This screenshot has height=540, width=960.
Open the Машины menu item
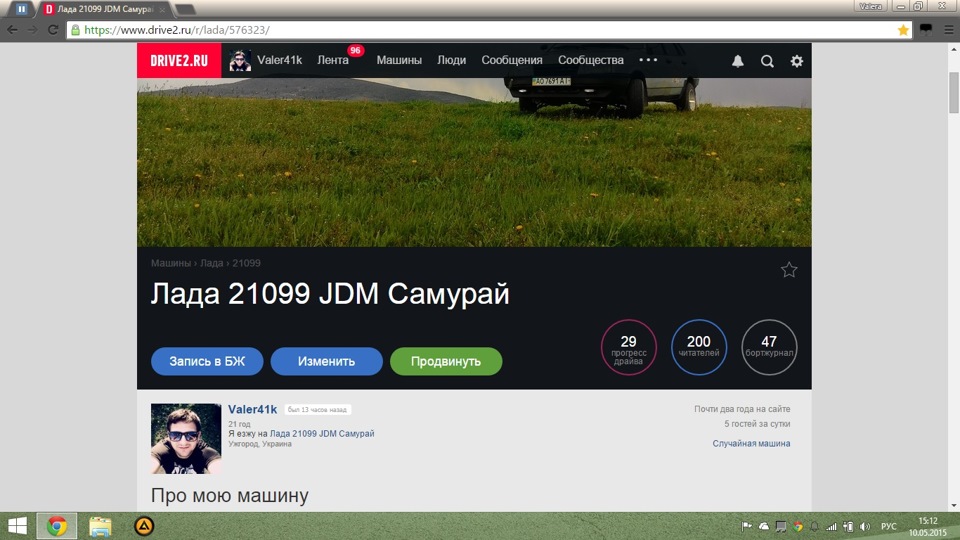pos(399,60)
